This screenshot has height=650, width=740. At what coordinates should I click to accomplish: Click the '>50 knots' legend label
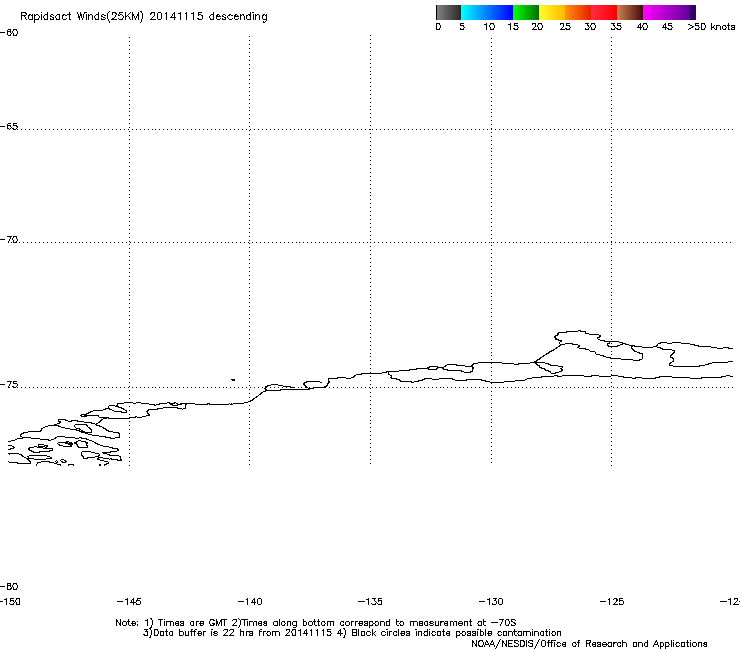711,27
